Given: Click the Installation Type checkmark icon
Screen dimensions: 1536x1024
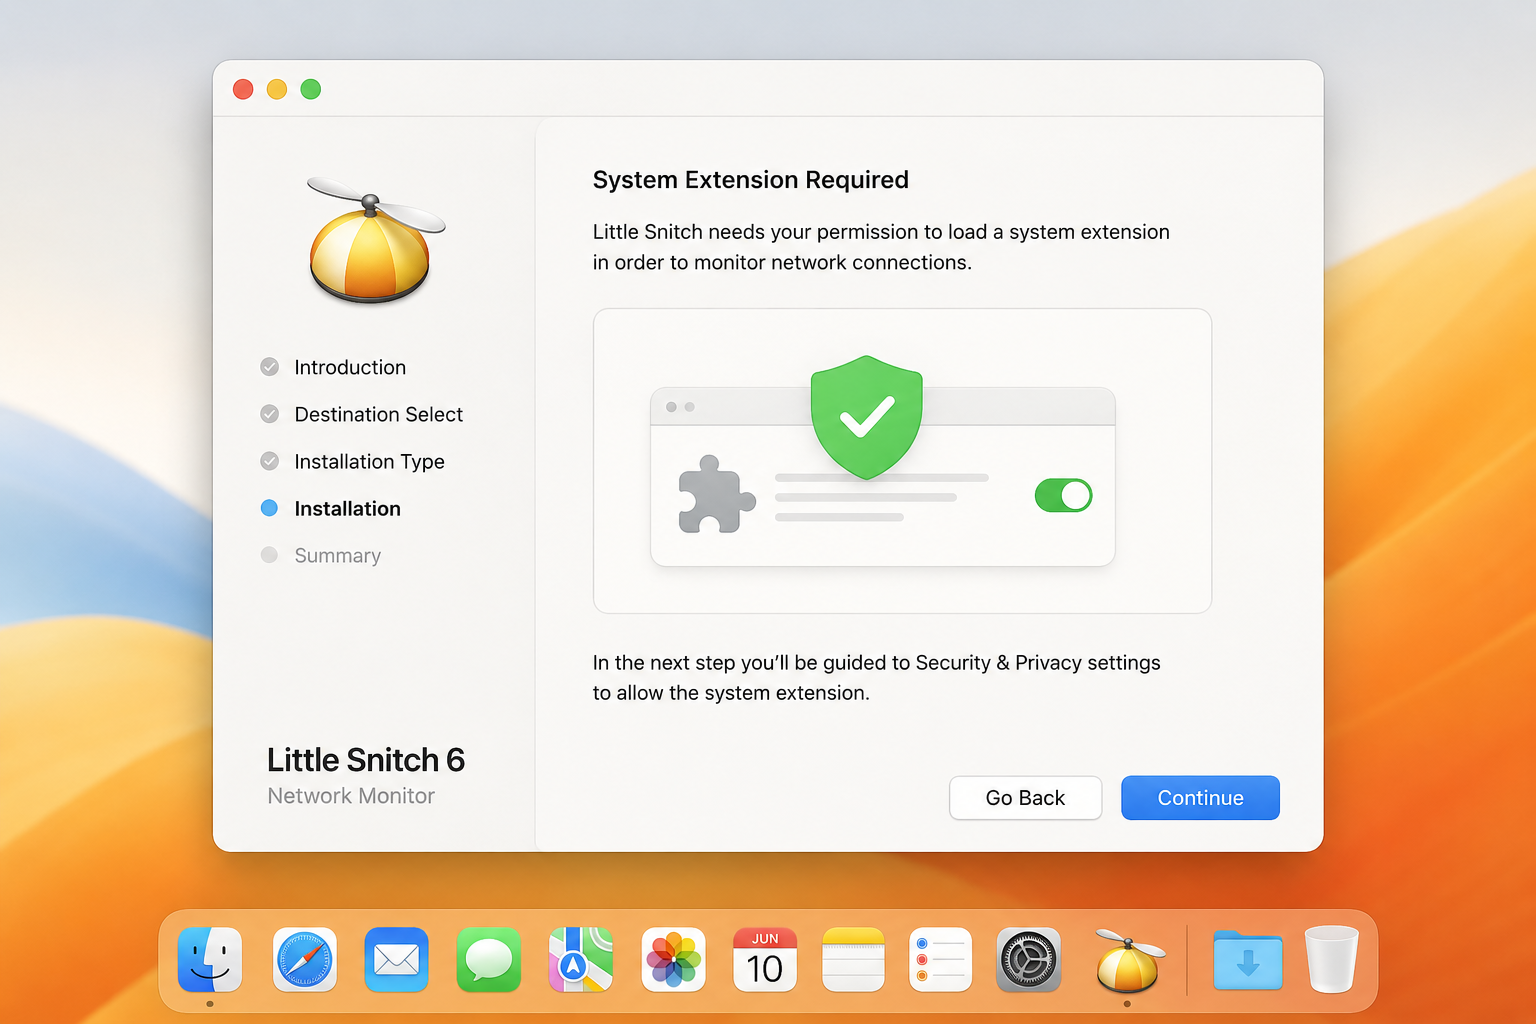Looking at the screenshot, I should [x=269, y=461].
